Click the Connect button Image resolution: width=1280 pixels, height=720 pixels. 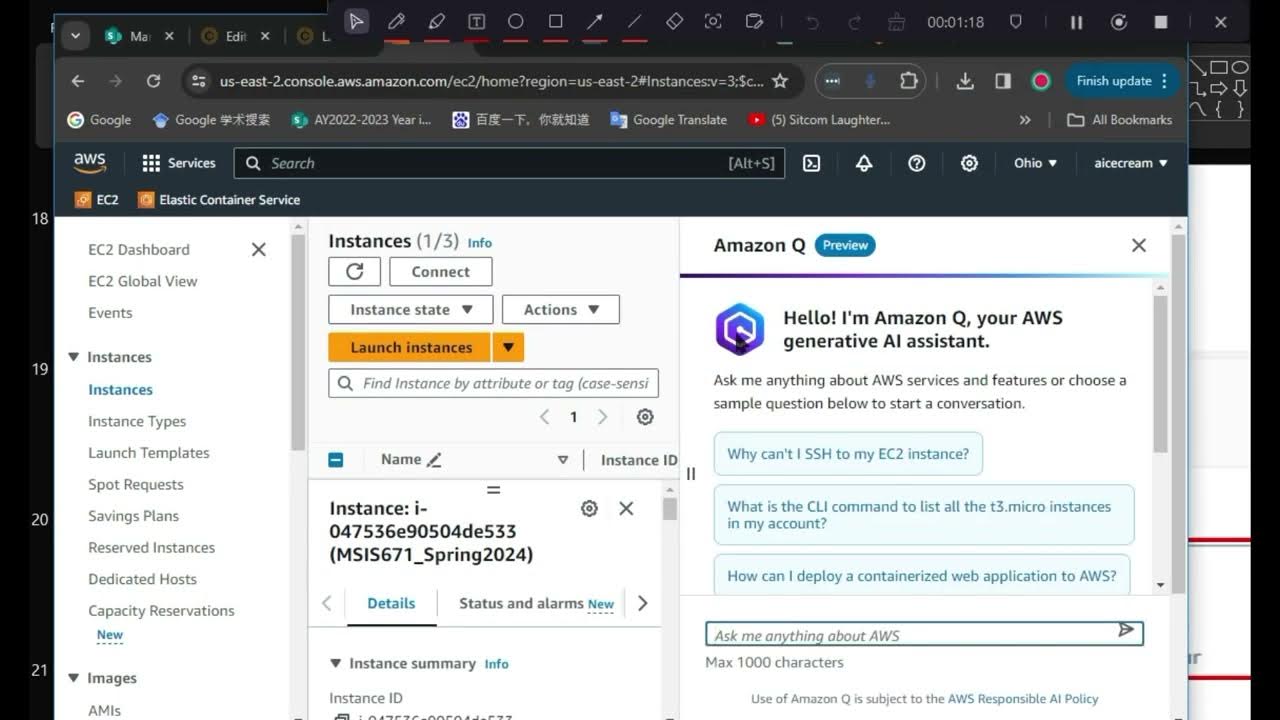click(440, 272)
